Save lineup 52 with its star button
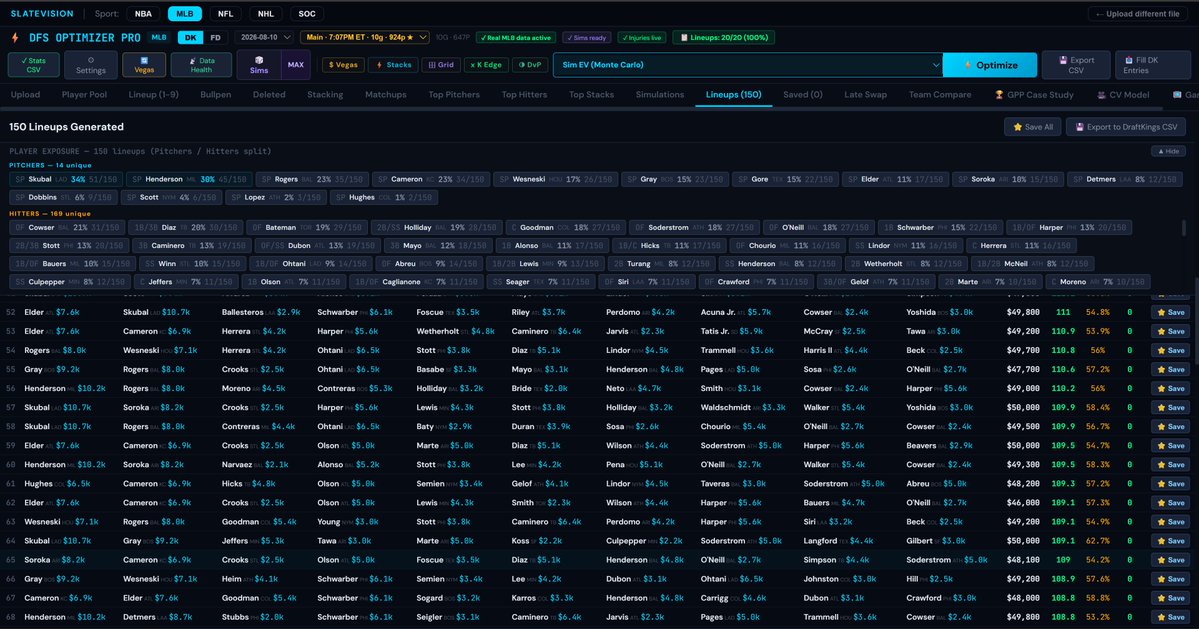Screen dimensions: 1199x629 [1171, 313]
